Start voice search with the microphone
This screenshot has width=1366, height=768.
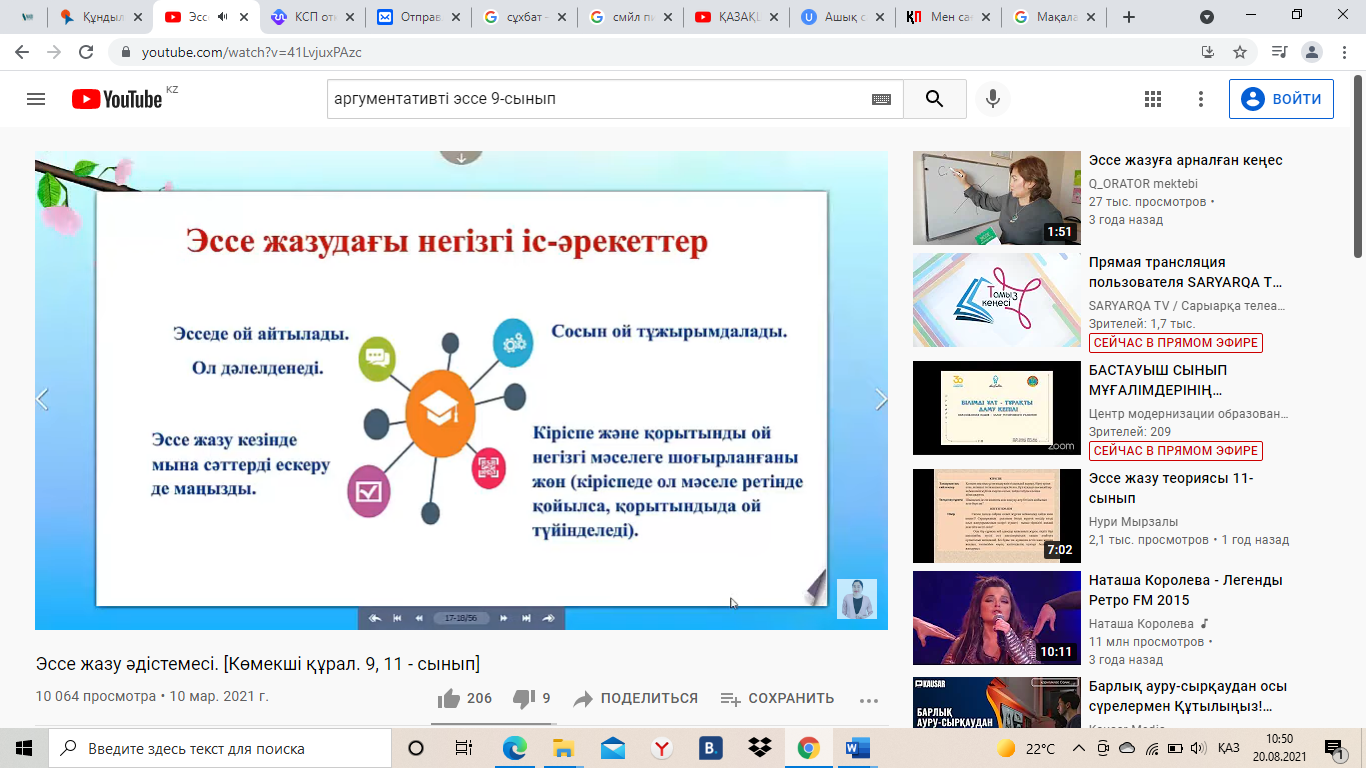tap(993, 99)
